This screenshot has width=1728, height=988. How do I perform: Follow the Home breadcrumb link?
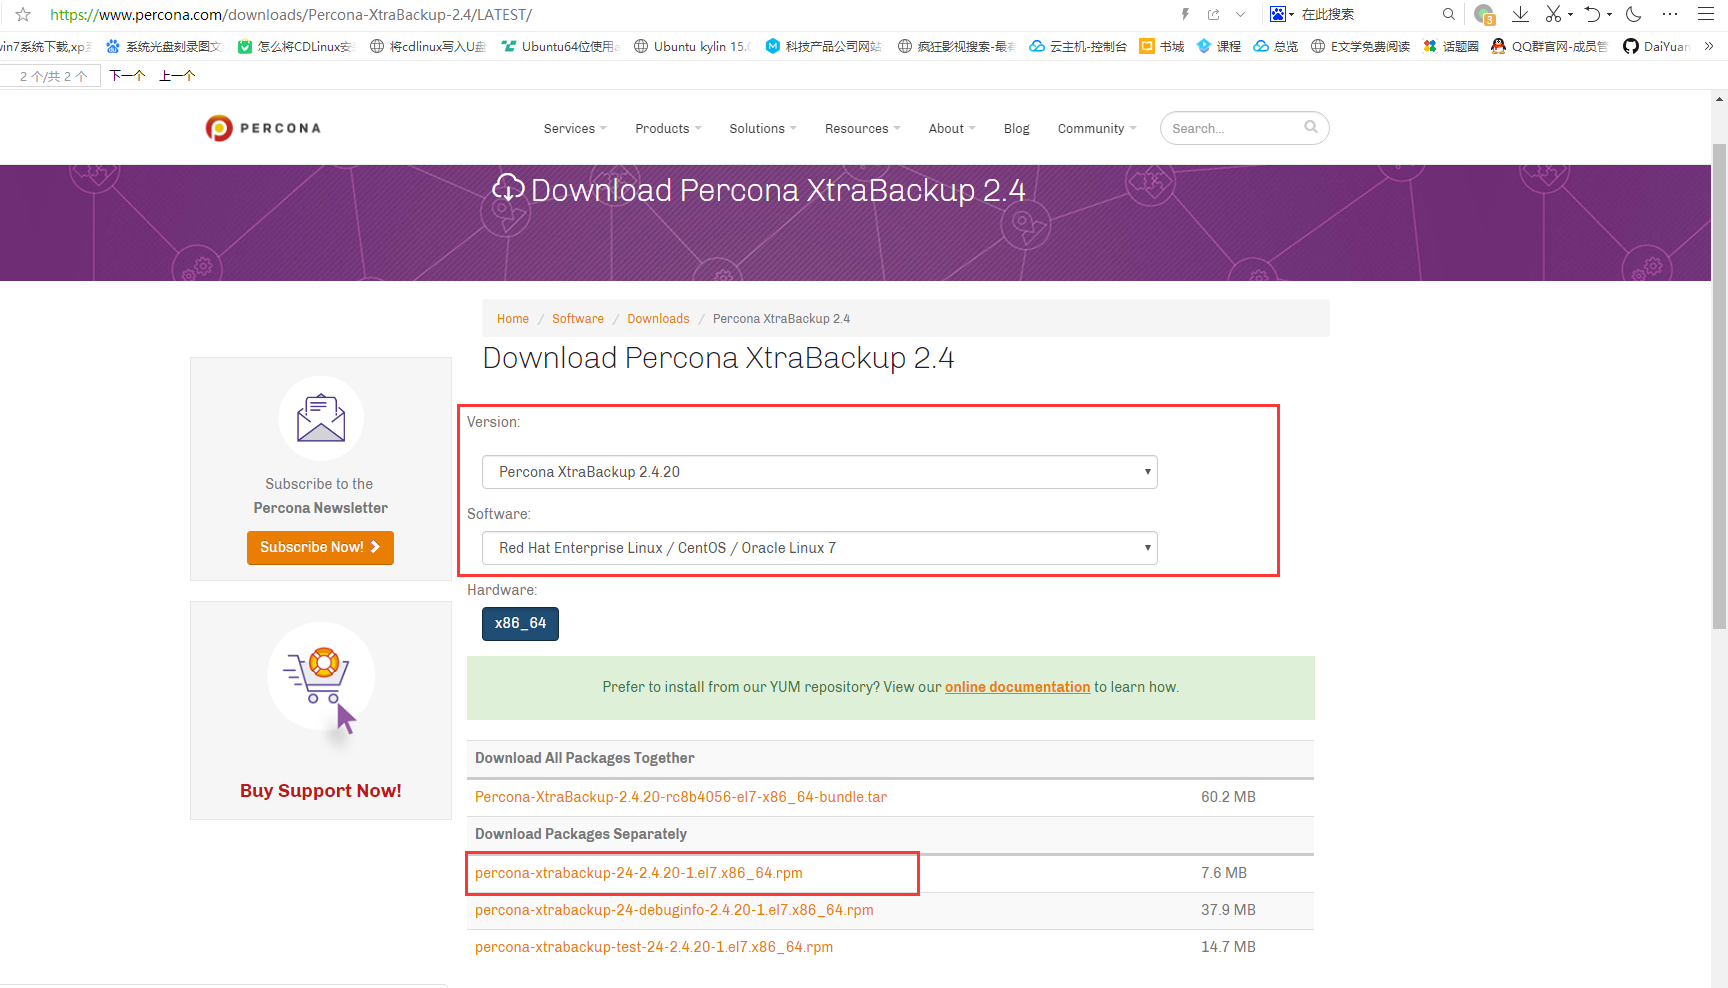513,319
